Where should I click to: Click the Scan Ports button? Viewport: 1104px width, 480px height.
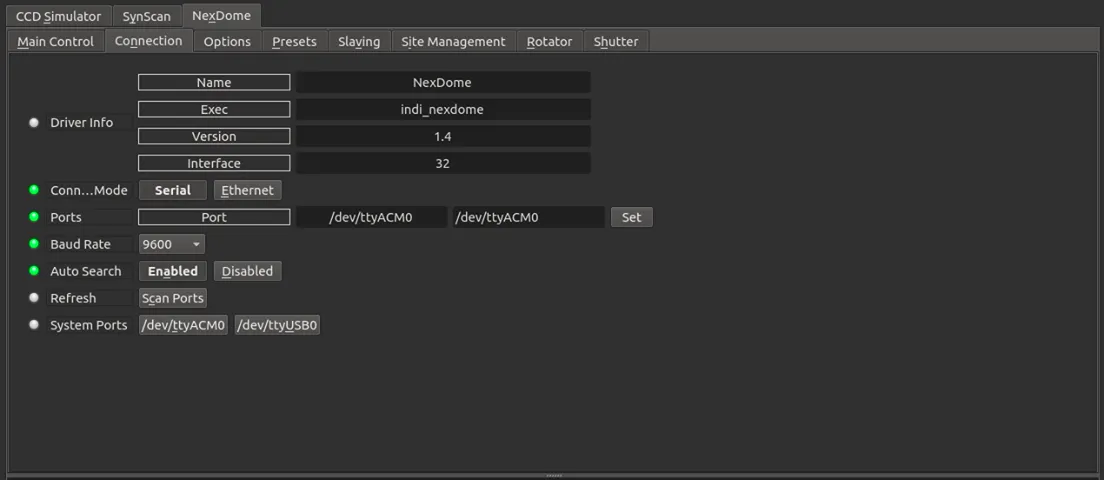[x=173, y=298]
